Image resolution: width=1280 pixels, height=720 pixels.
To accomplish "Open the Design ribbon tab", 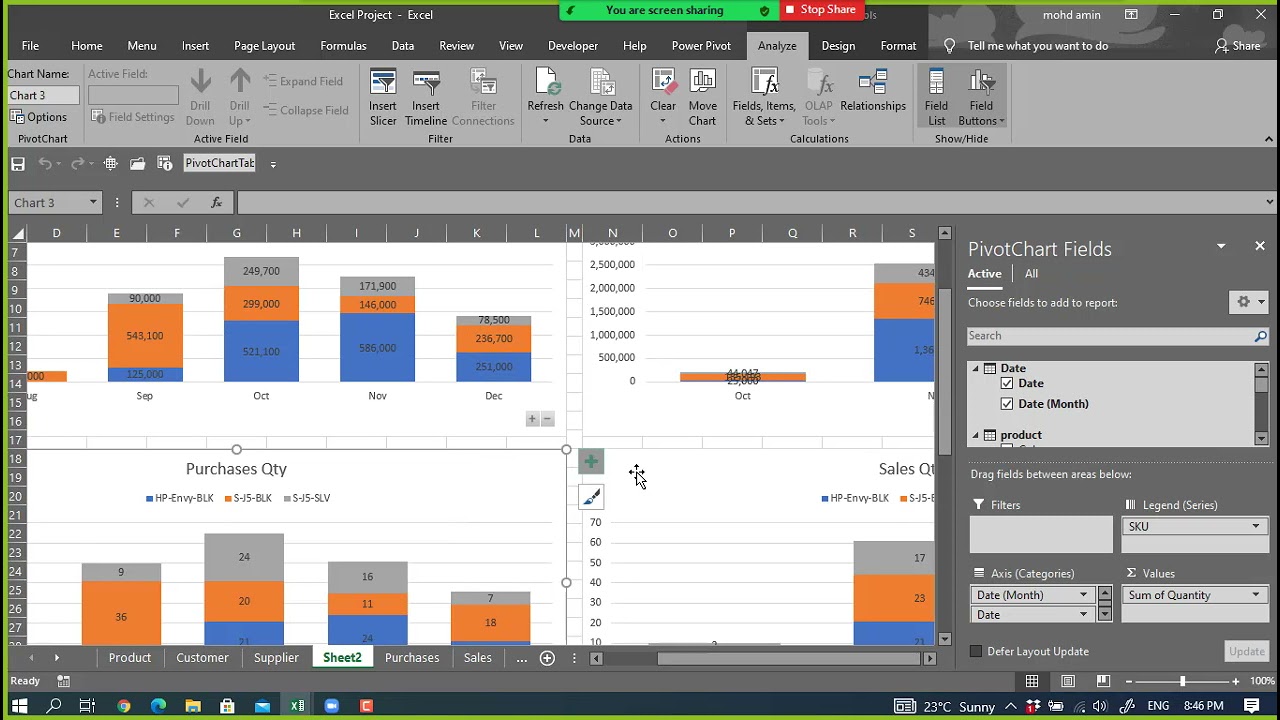I will 838,46.
